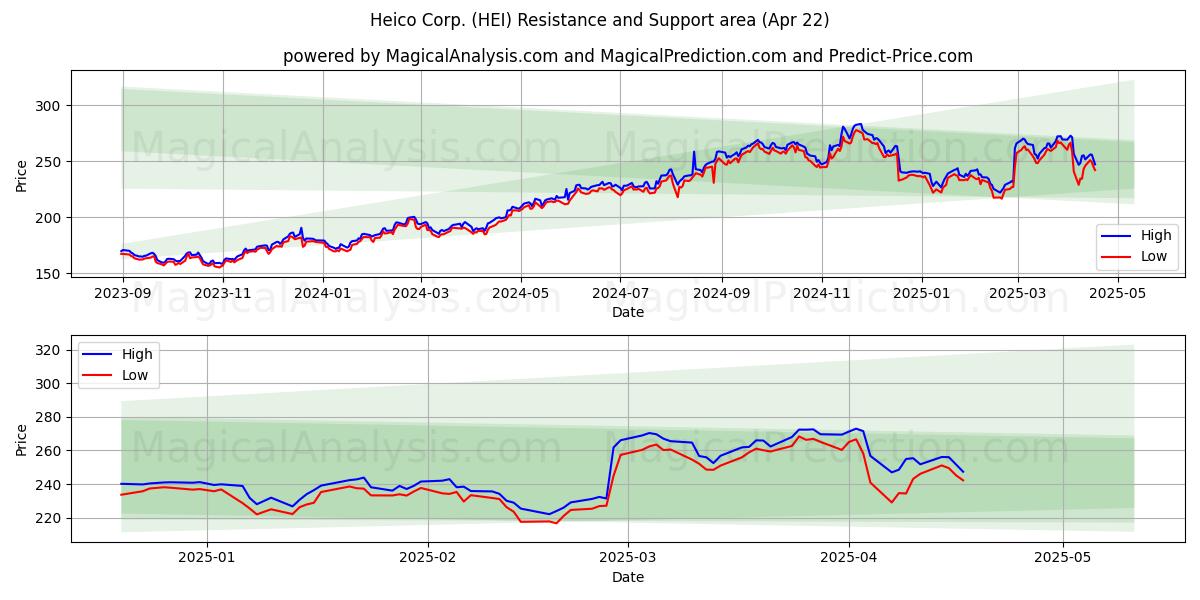This screenshot has height=600, width=1200.
Task: Click the '260' price label on bottom chart
Action: (x=50, y=451)
